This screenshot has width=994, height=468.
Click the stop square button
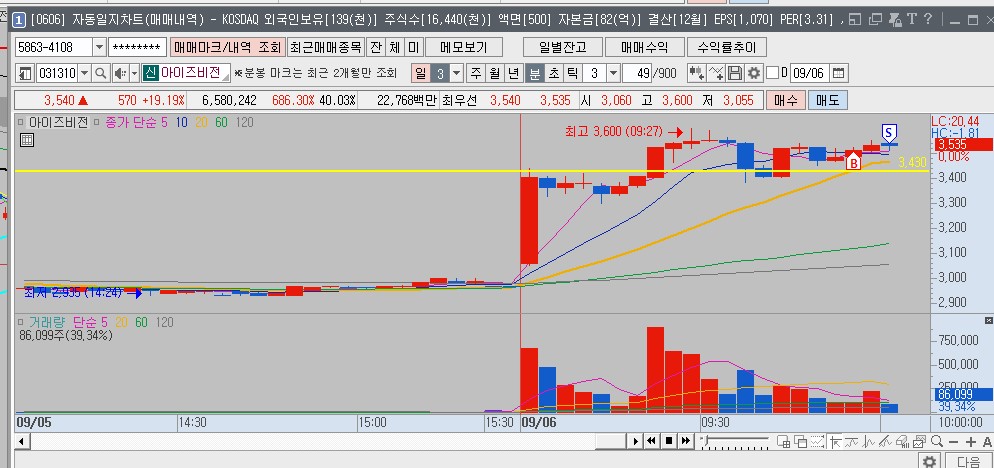(669, 441)
